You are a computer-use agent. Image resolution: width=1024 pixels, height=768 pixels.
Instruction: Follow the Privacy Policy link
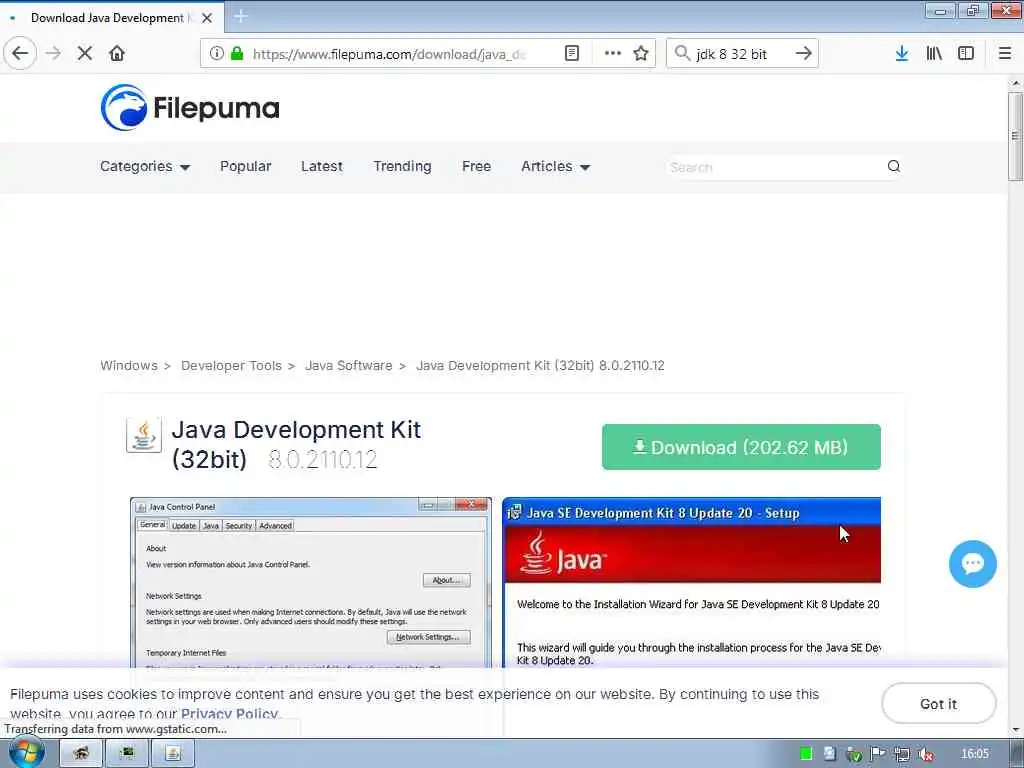229,713
